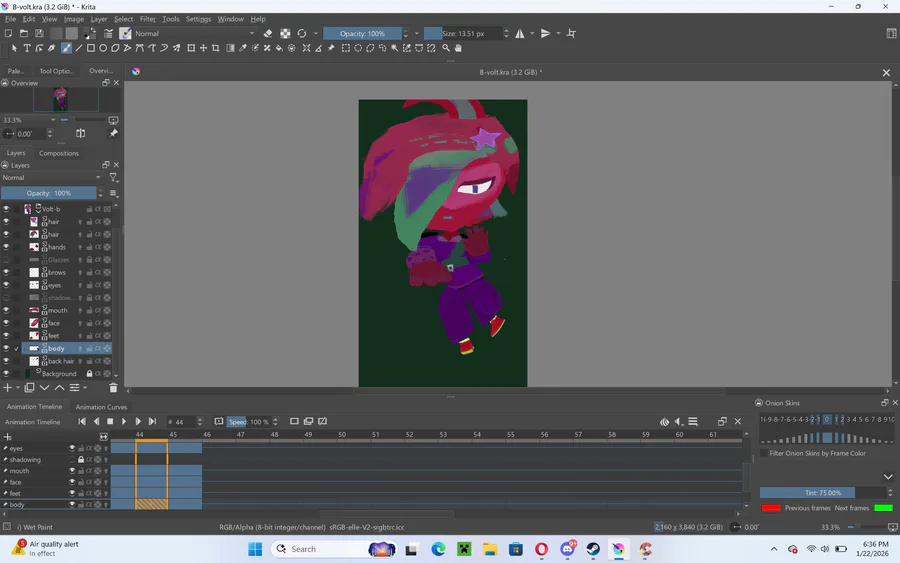Screen dimensions: 900x563
Task: Open Steam from the taskbar
Action: [x=593, y=549]
